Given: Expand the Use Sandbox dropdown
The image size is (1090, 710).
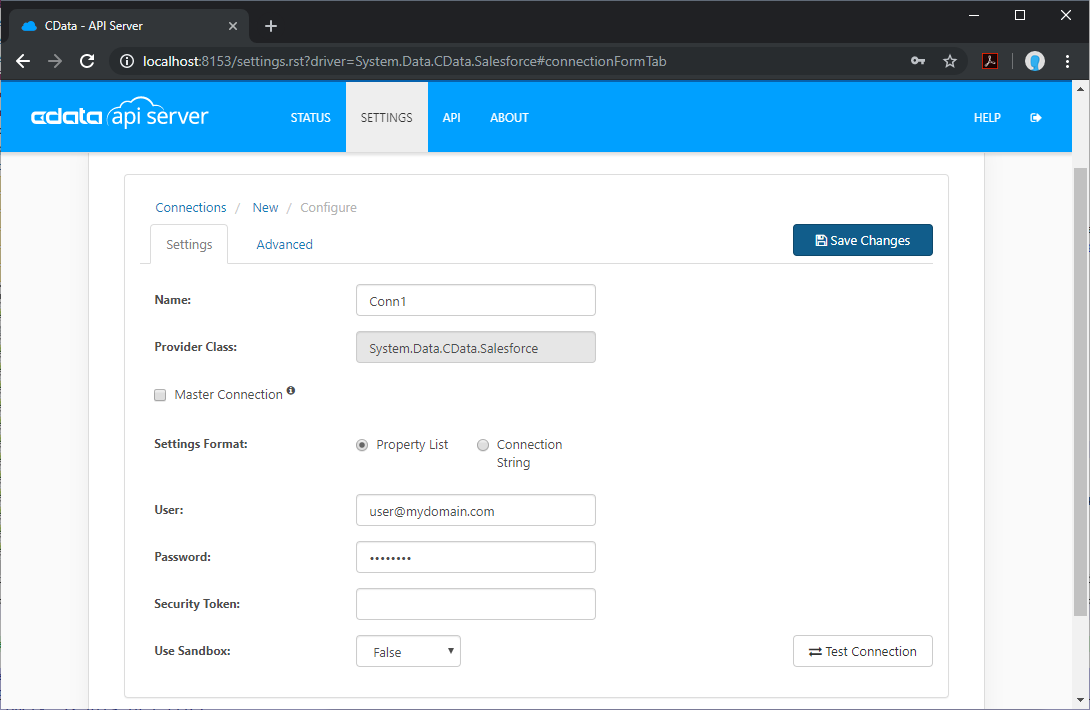Looking at the screenshot, I should point(408,651).
